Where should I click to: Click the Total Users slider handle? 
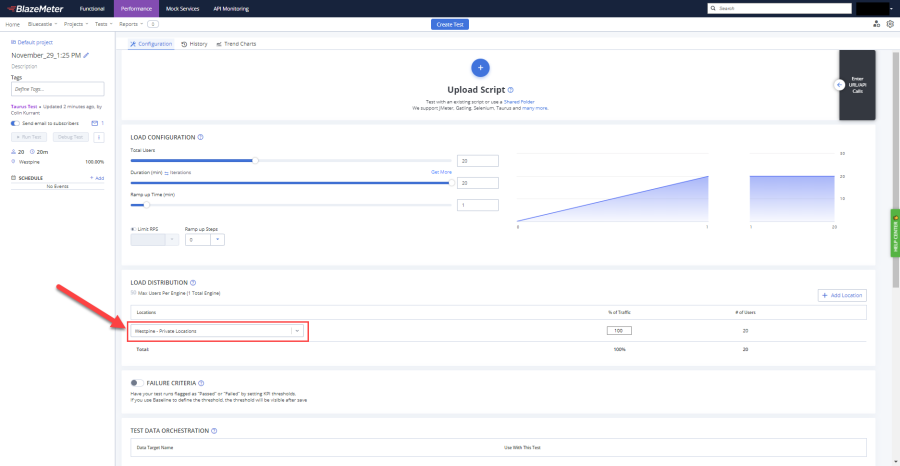click(256, 160)
